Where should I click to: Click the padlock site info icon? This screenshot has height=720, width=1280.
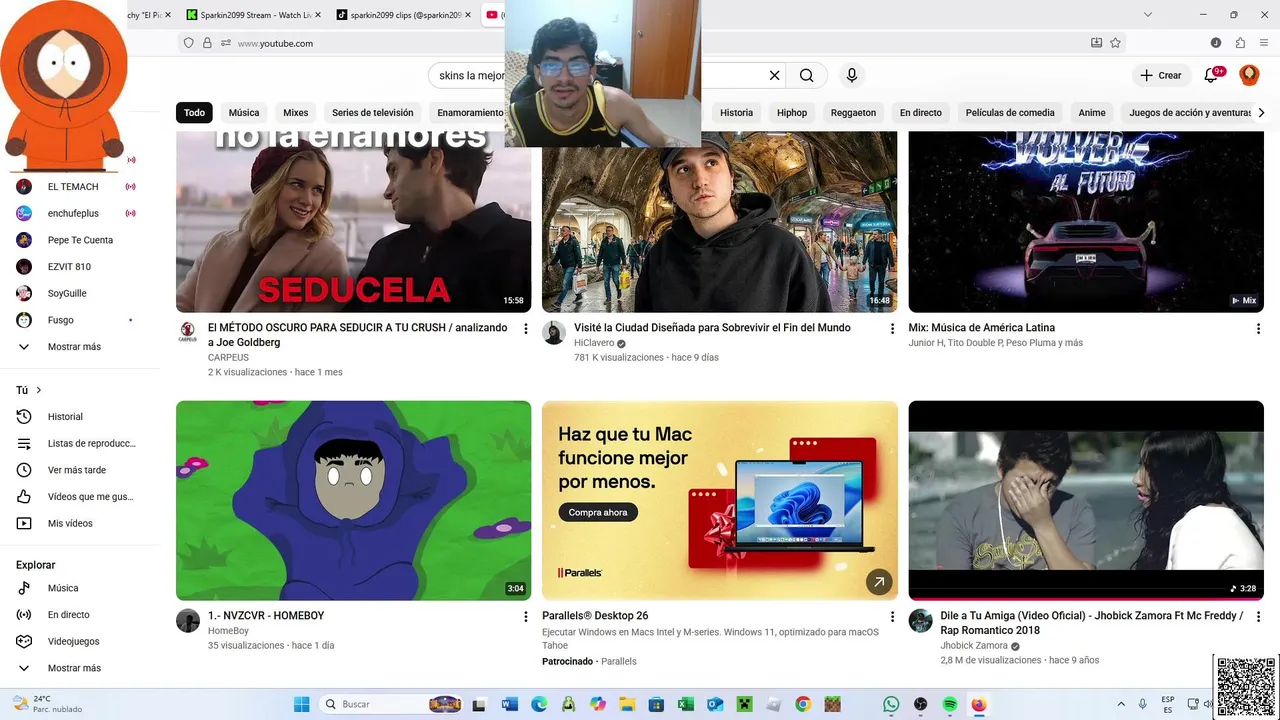click(x=207, y=43)
